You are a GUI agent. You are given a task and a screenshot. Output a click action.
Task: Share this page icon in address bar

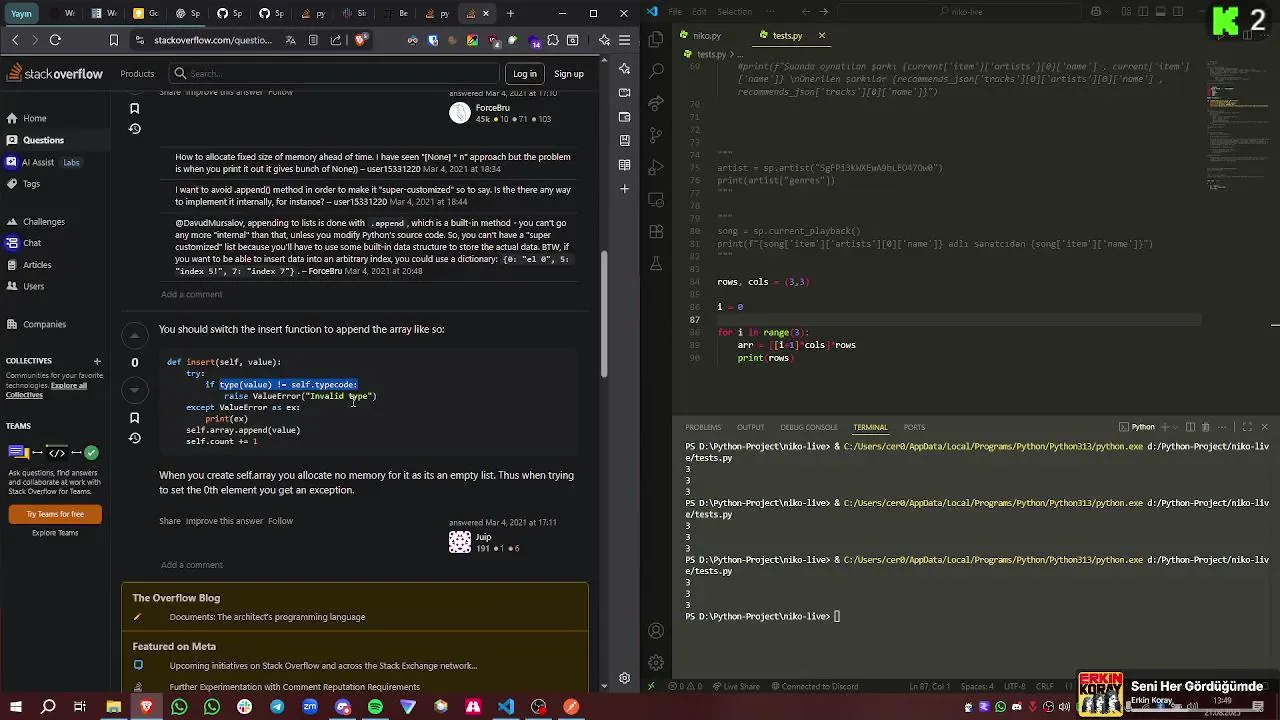click(336, 40)
